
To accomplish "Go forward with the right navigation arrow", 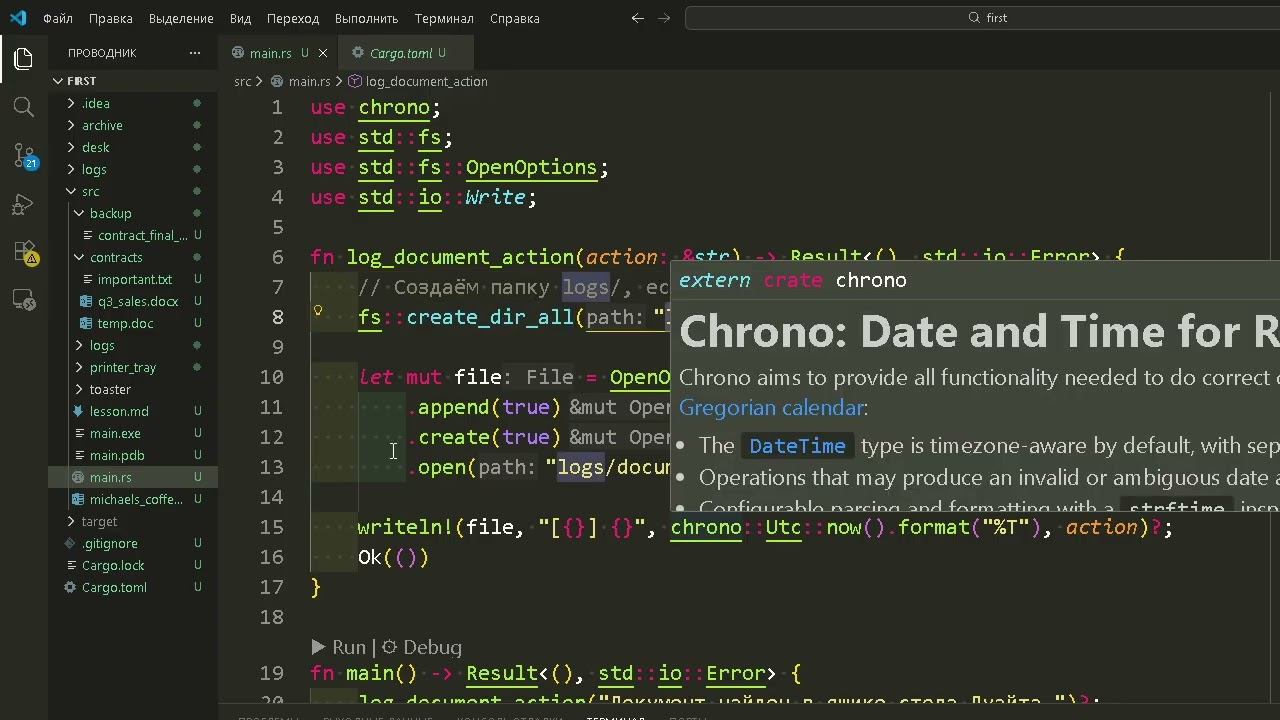I will pos(664,18).
